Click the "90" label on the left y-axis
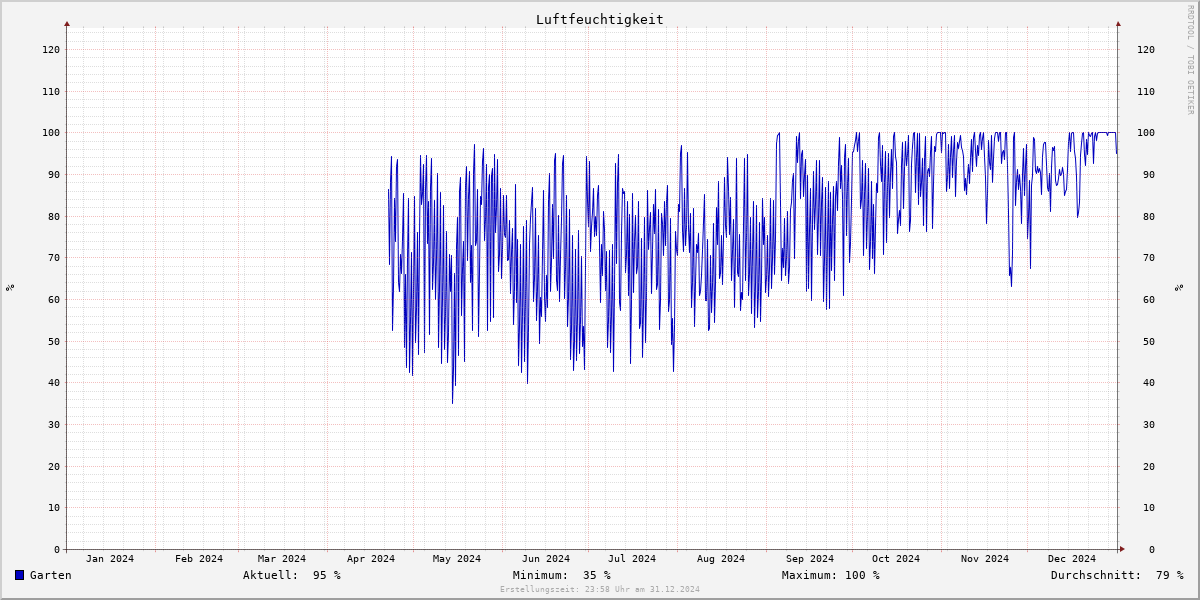Viewport: 1200px width, 600px height. click(54, 174)
